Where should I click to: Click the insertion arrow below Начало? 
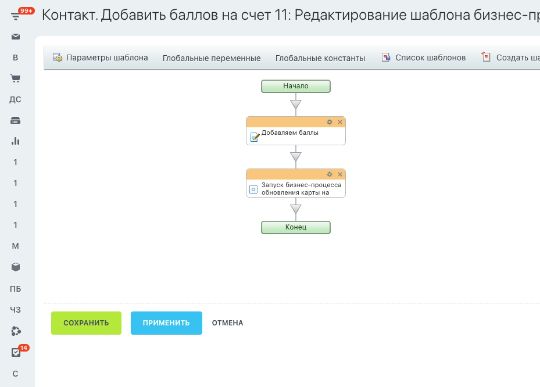pos(295,104)
